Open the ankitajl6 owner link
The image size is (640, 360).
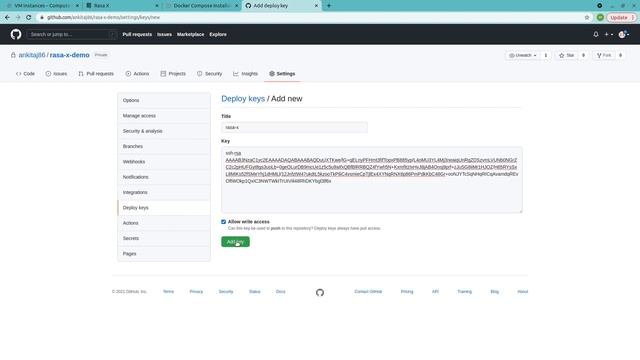(32, 55)
